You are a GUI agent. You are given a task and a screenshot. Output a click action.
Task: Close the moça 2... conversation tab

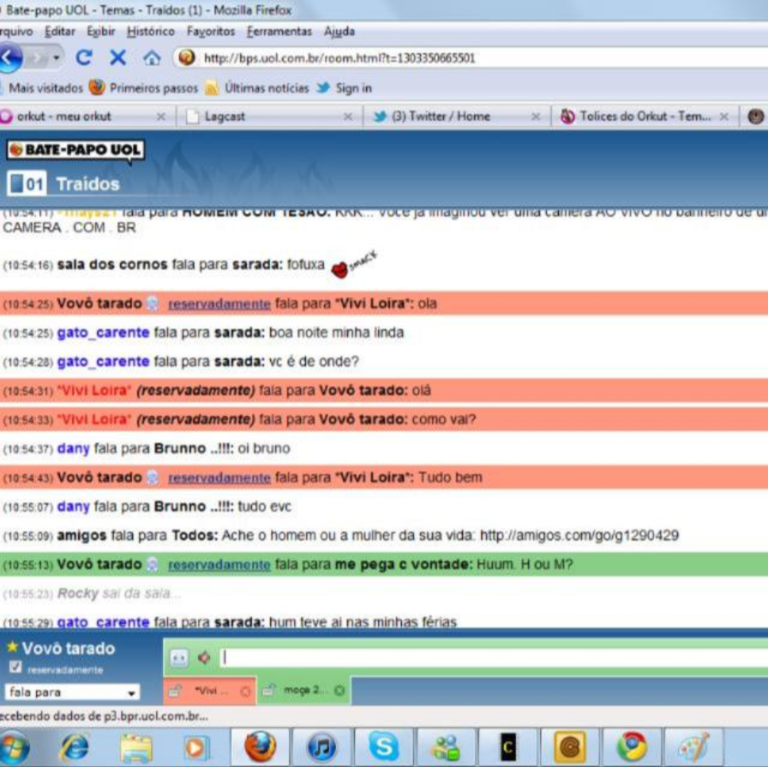coord(339,691)
